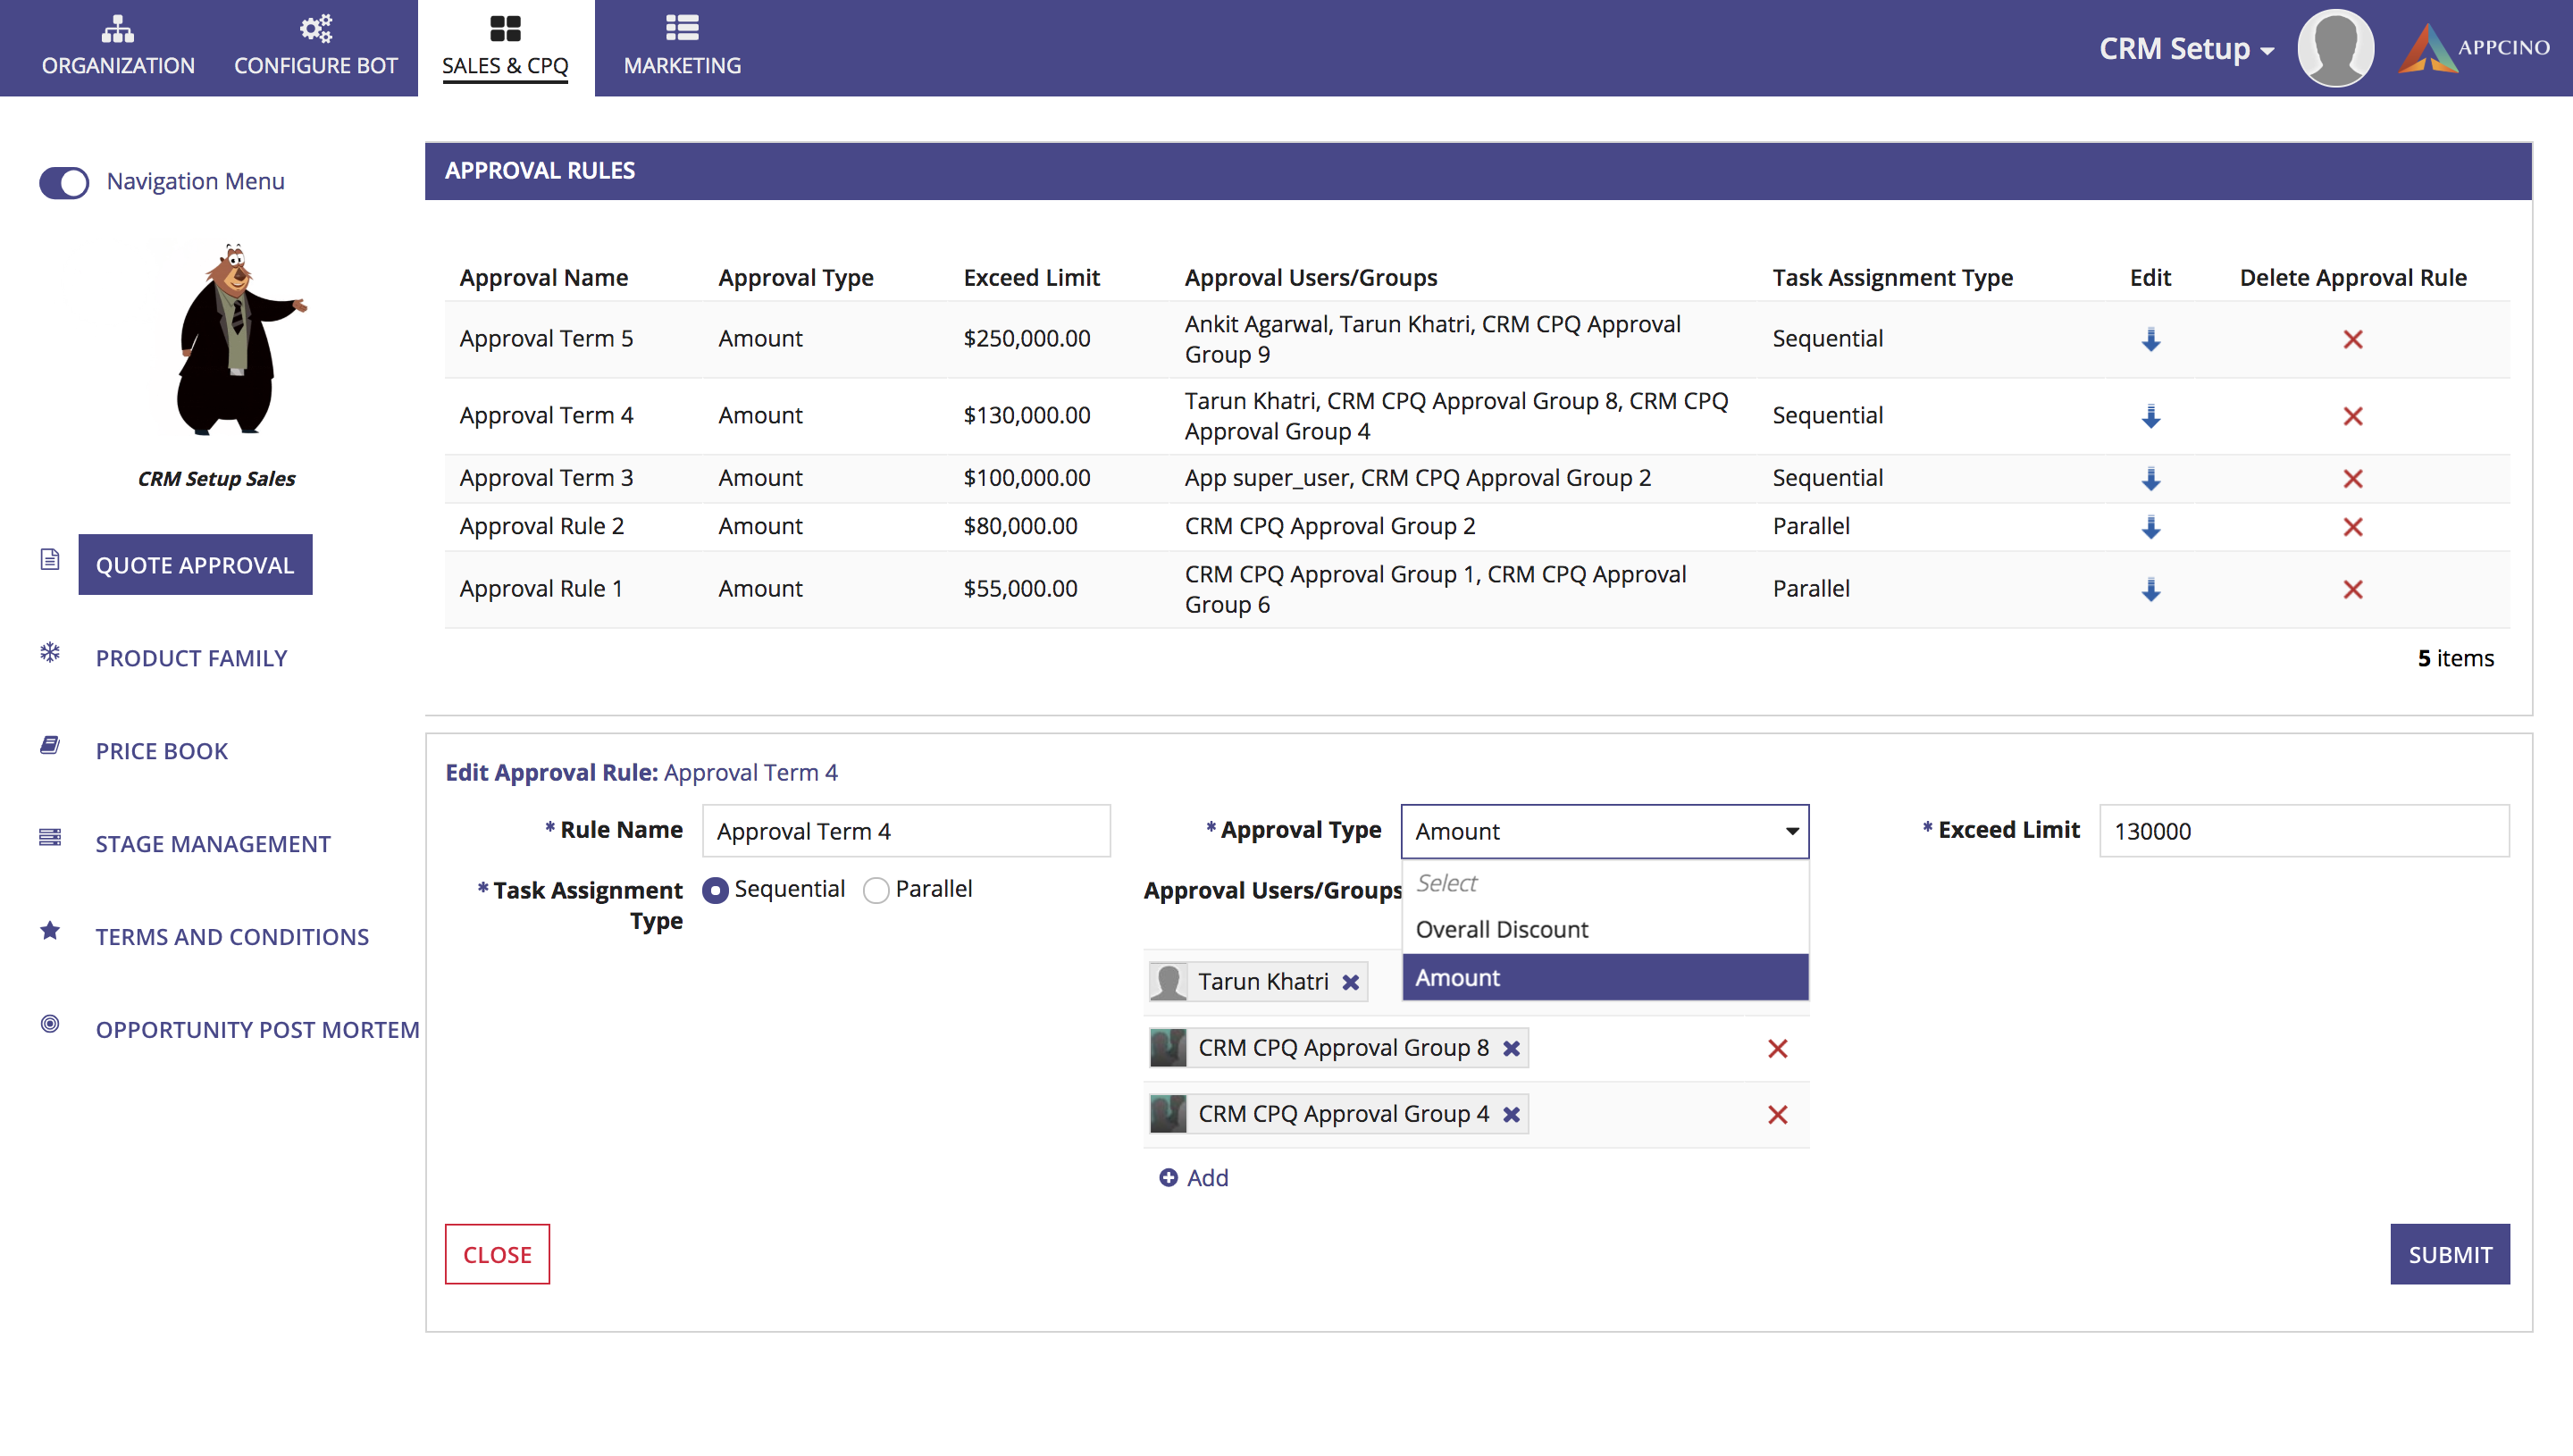This screenshot has width=2573, height=1456.
Task: Delete the CRM CPQ Approval Group 8 row
Action: tap(1776, 1048)
